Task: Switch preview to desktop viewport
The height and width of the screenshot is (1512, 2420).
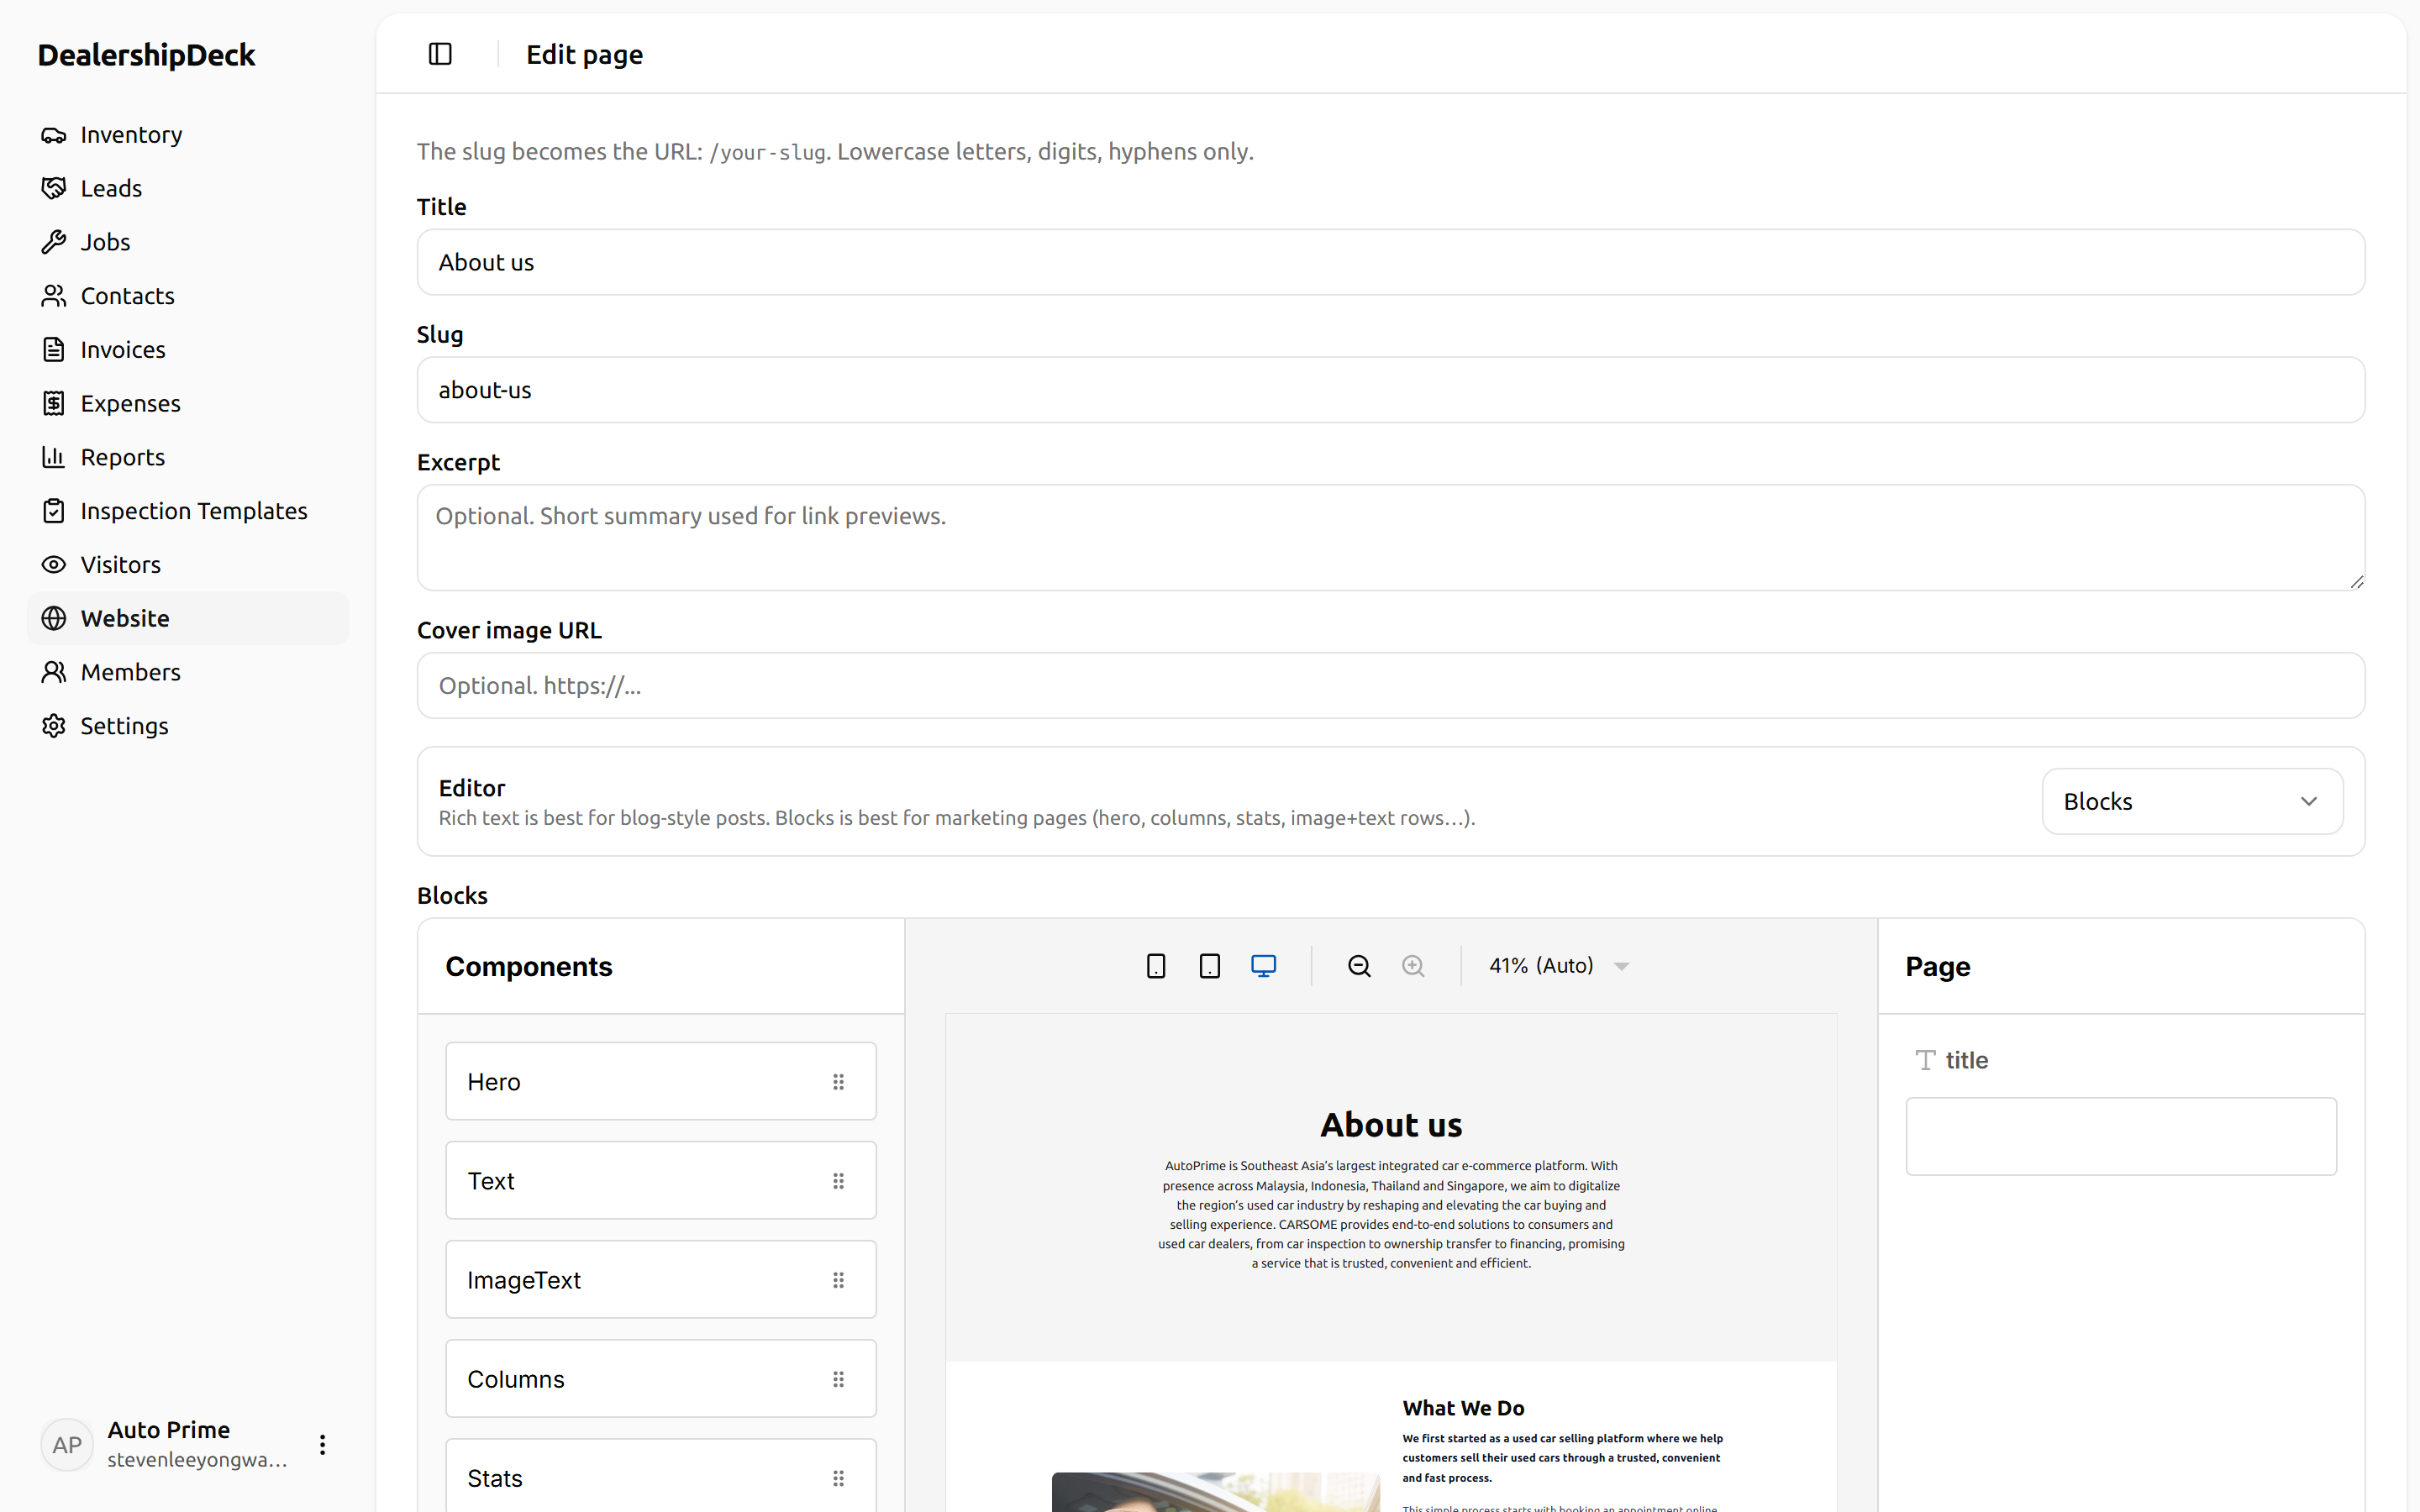Action: pyautogui.click(x=1264, y=966)
